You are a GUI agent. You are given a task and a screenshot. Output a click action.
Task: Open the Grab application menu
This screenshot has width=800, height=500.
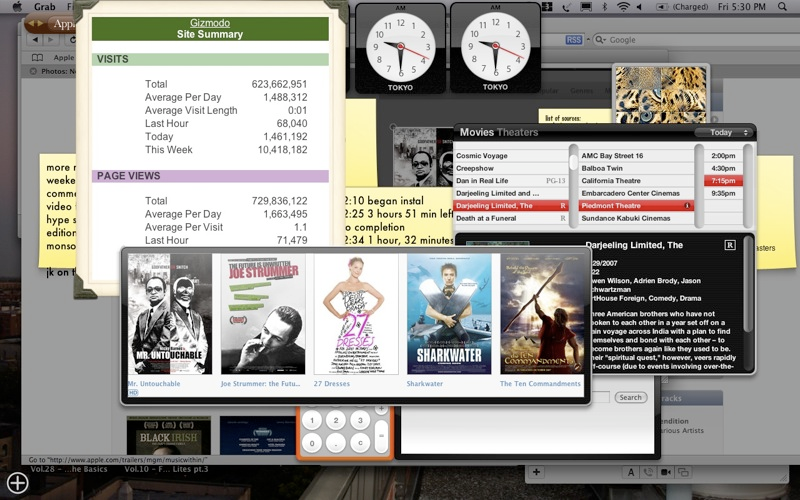tap(44, 7)
